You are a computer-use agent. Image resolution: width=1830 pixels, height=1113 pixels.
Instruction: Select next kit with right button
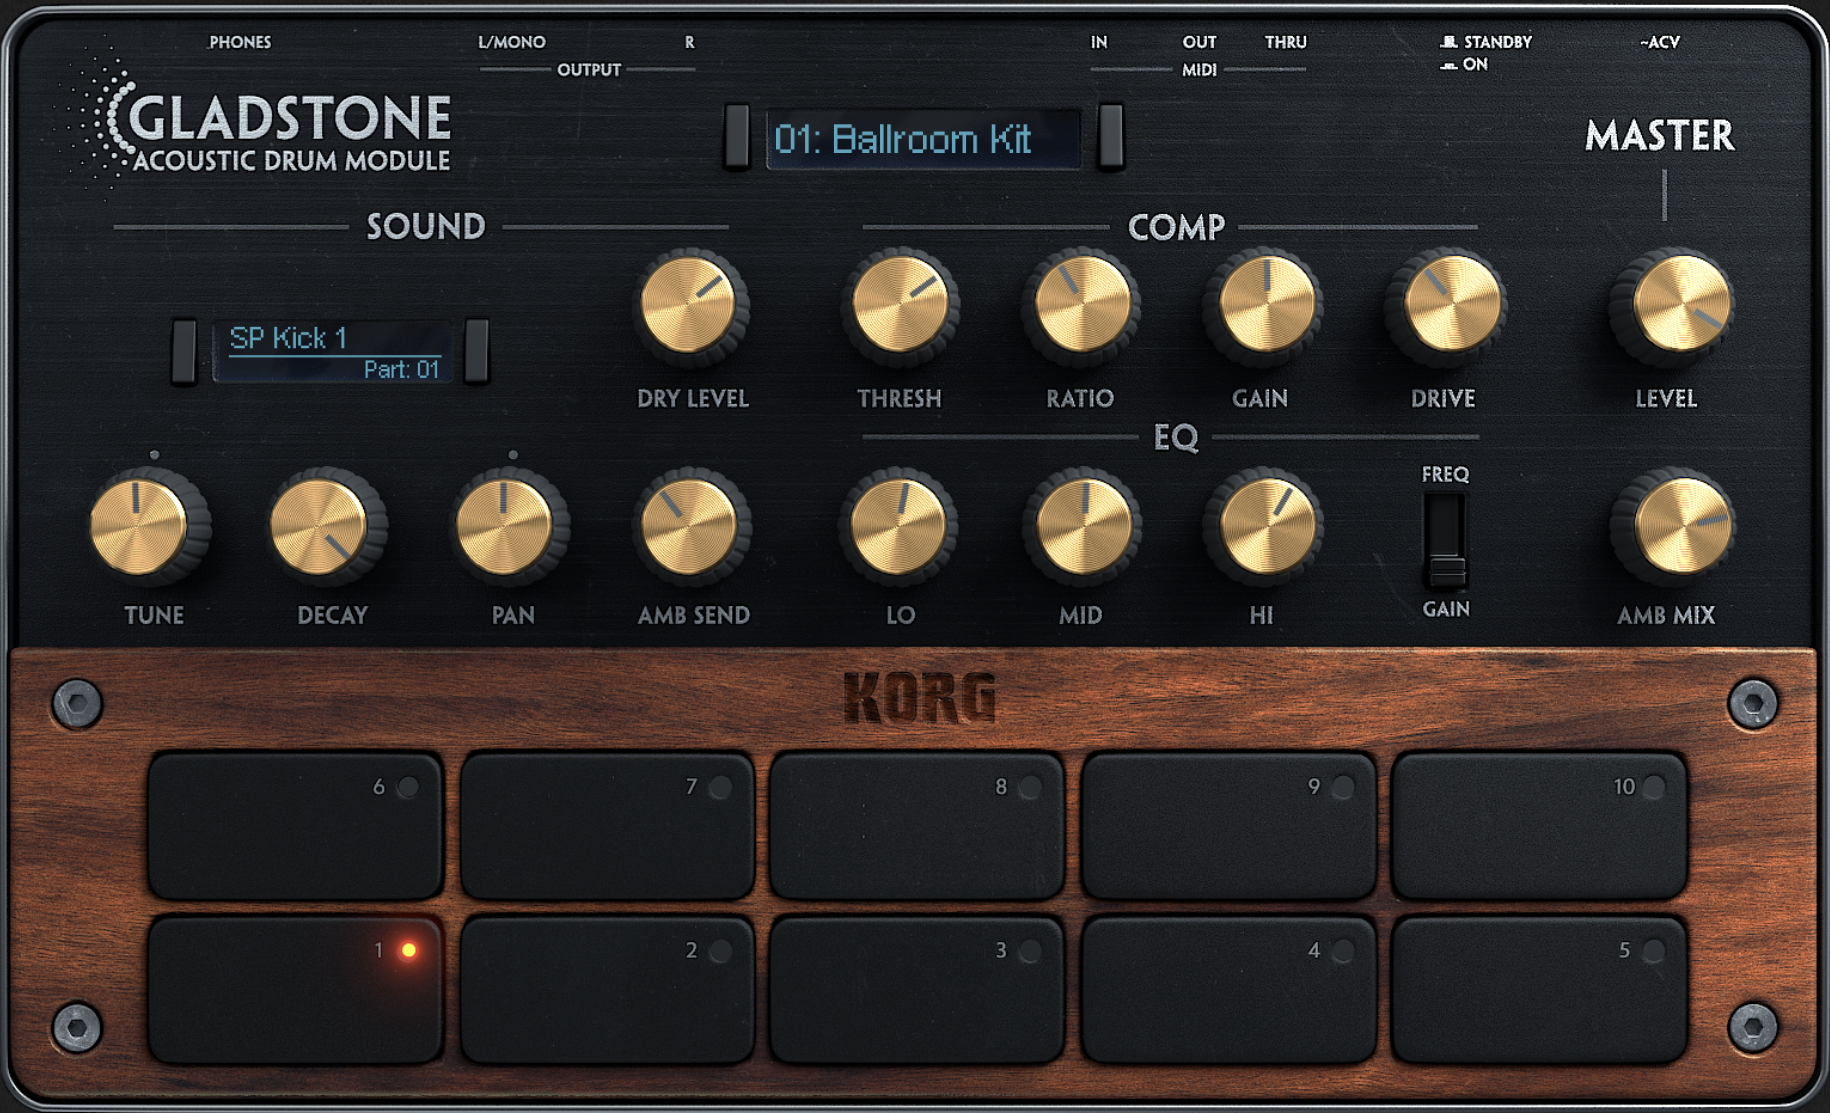click(x=1110, y=136)
